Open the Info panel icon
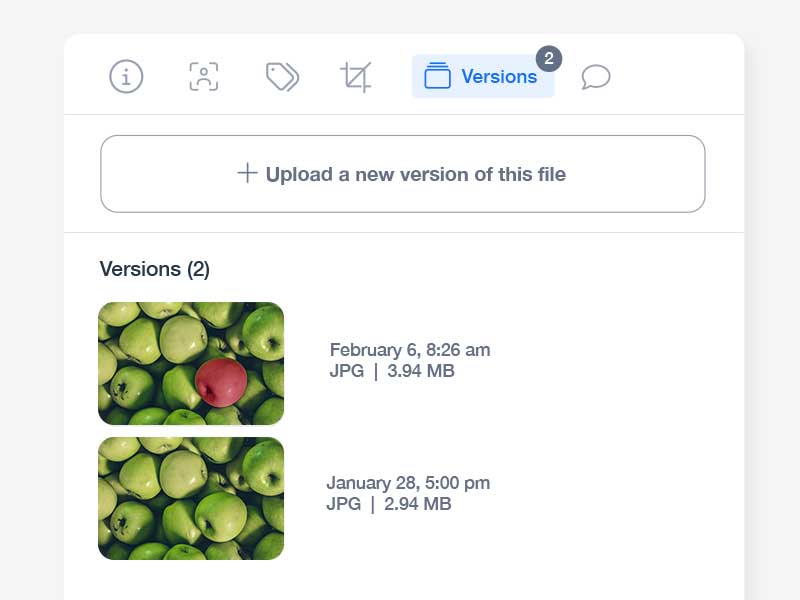 126,77
